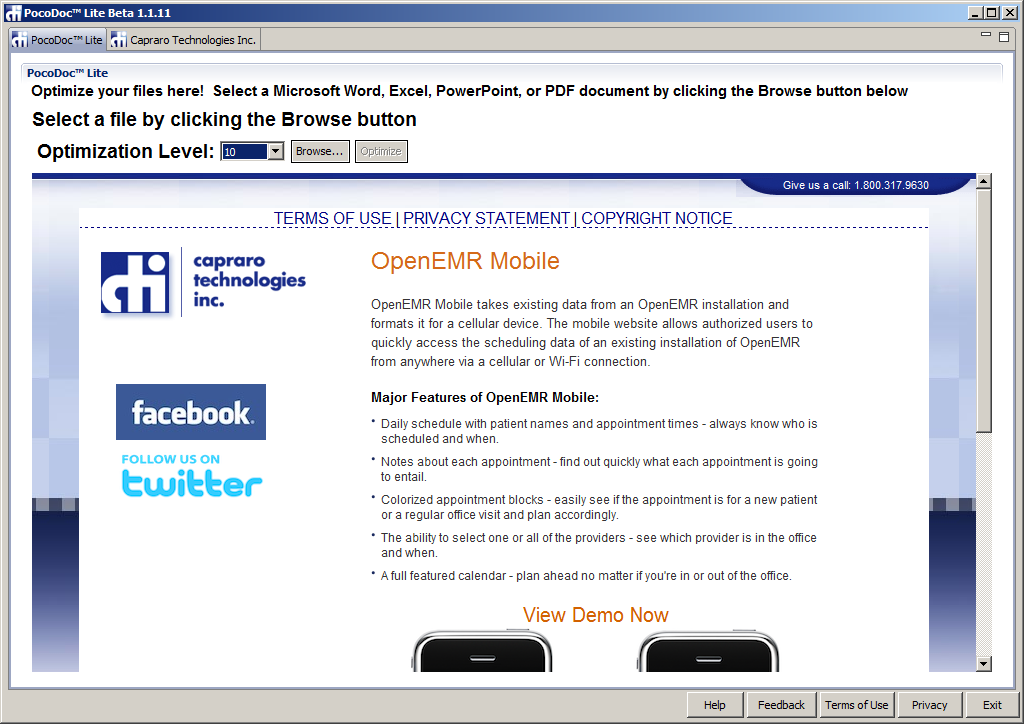1024x724 pixels.
Task: Open the PRIVACY STATEMENT link
Action: click(487, 218)
